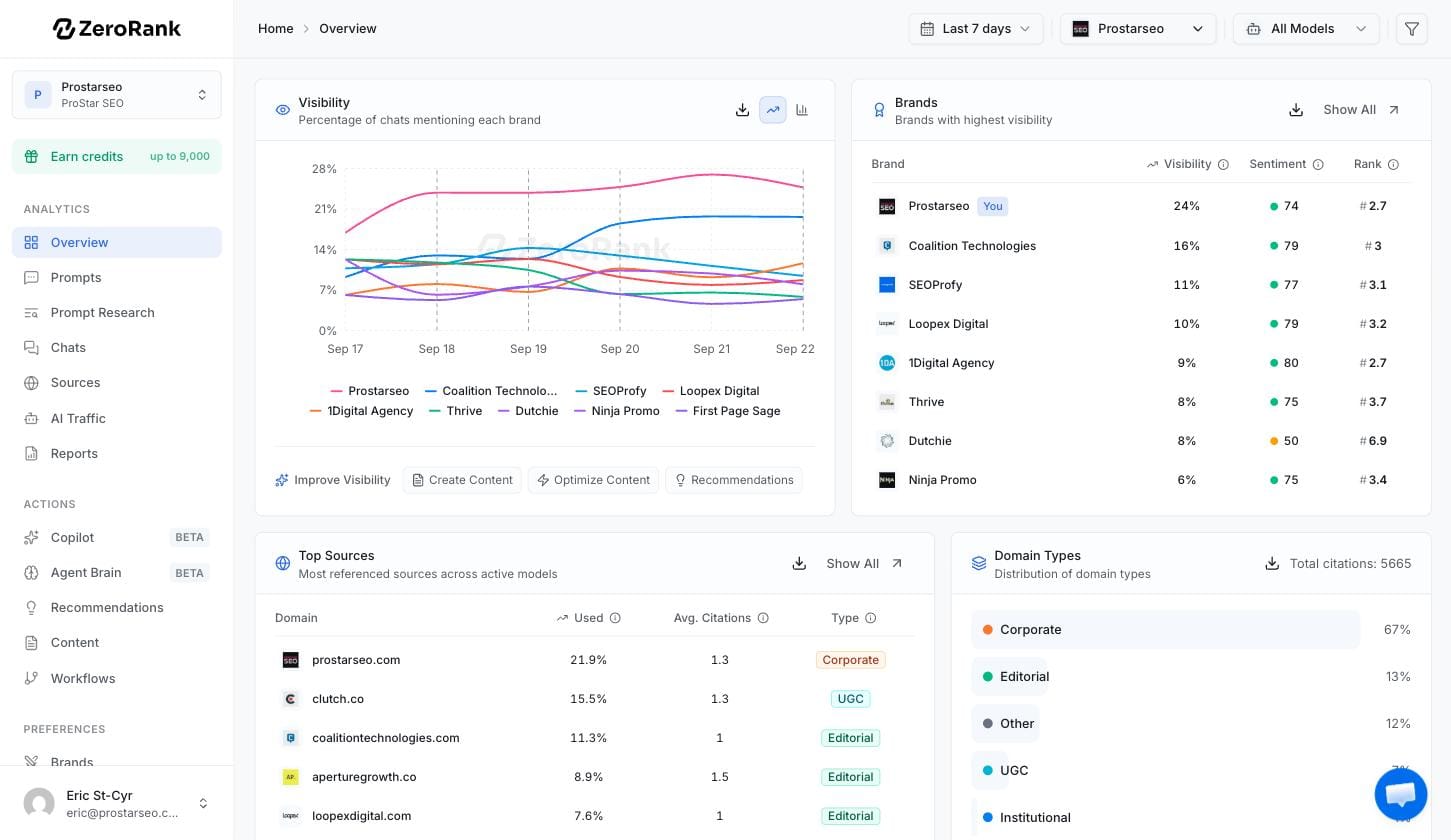
Task: Click the globe icon beside Top Sources
Action: 282,564
